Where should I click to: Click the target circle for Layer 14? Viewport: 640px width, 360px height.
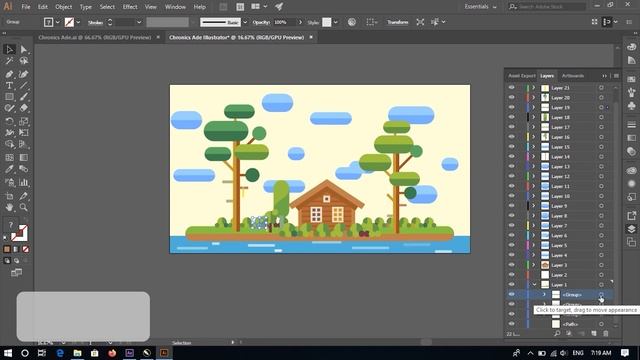(601, 157)
